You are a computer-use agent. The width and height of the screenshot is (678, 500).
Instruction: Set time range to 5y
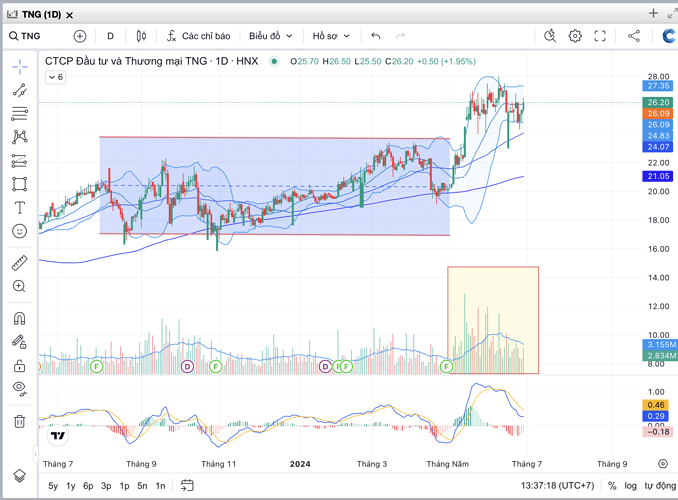click(x=53, y=486)
